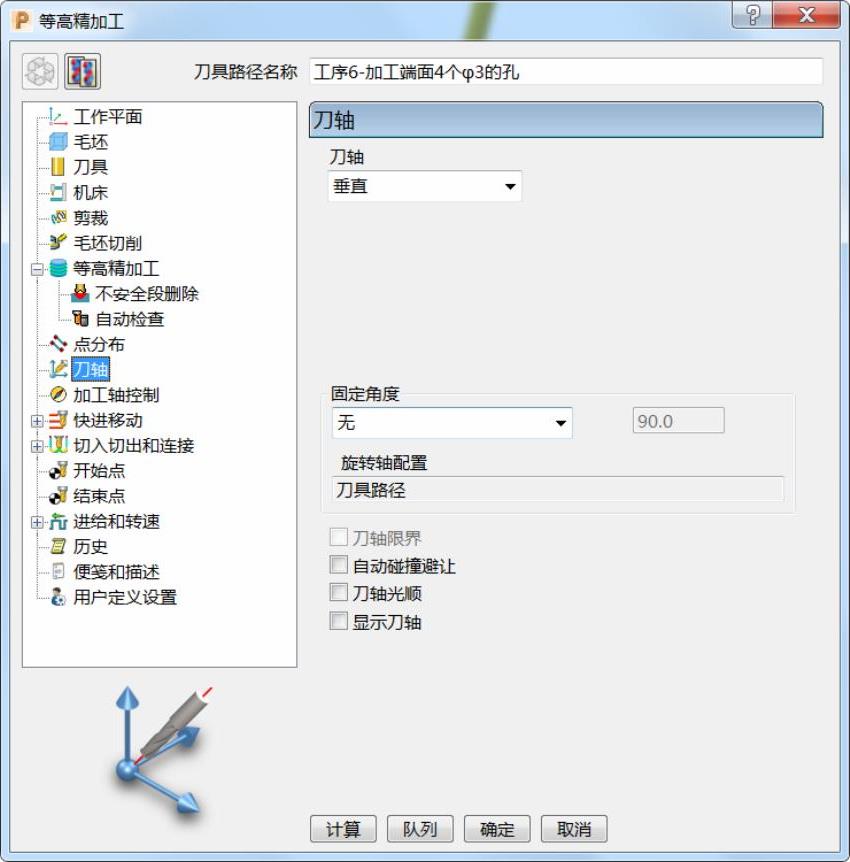Click the workplane (工作平面) icon in tree
This screenshot has height=862, width=850.
(x=58, y=116)
